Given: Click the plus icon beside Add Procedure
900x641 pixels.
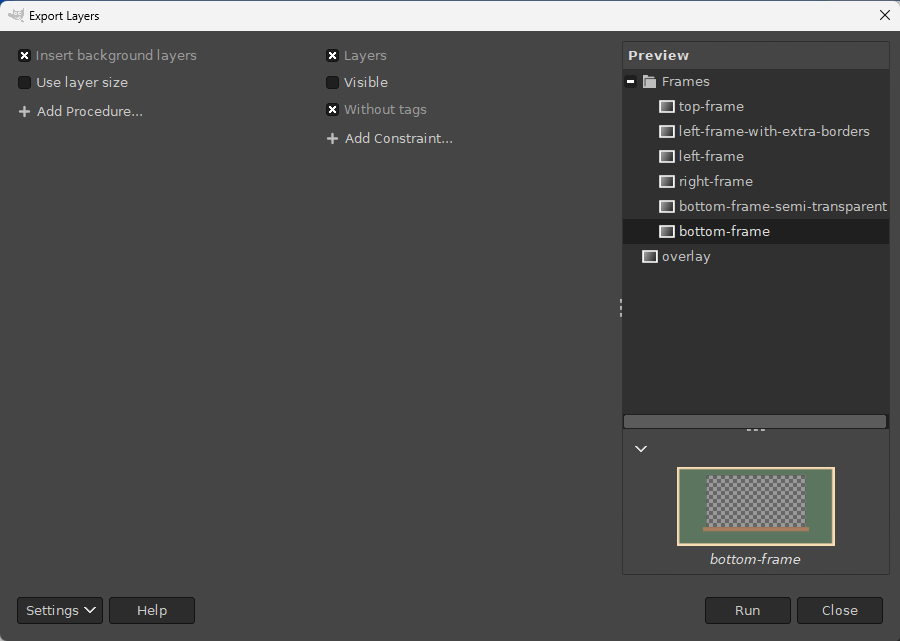Looking at the screenshot, I should (x=24, y=112).
